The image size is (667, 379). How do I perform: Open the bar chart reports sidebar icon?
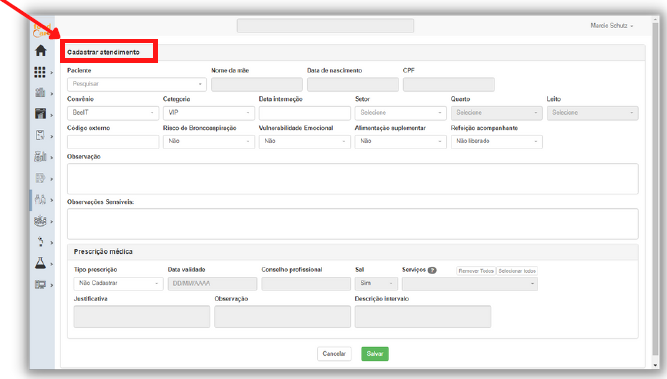tap(40, 157)
